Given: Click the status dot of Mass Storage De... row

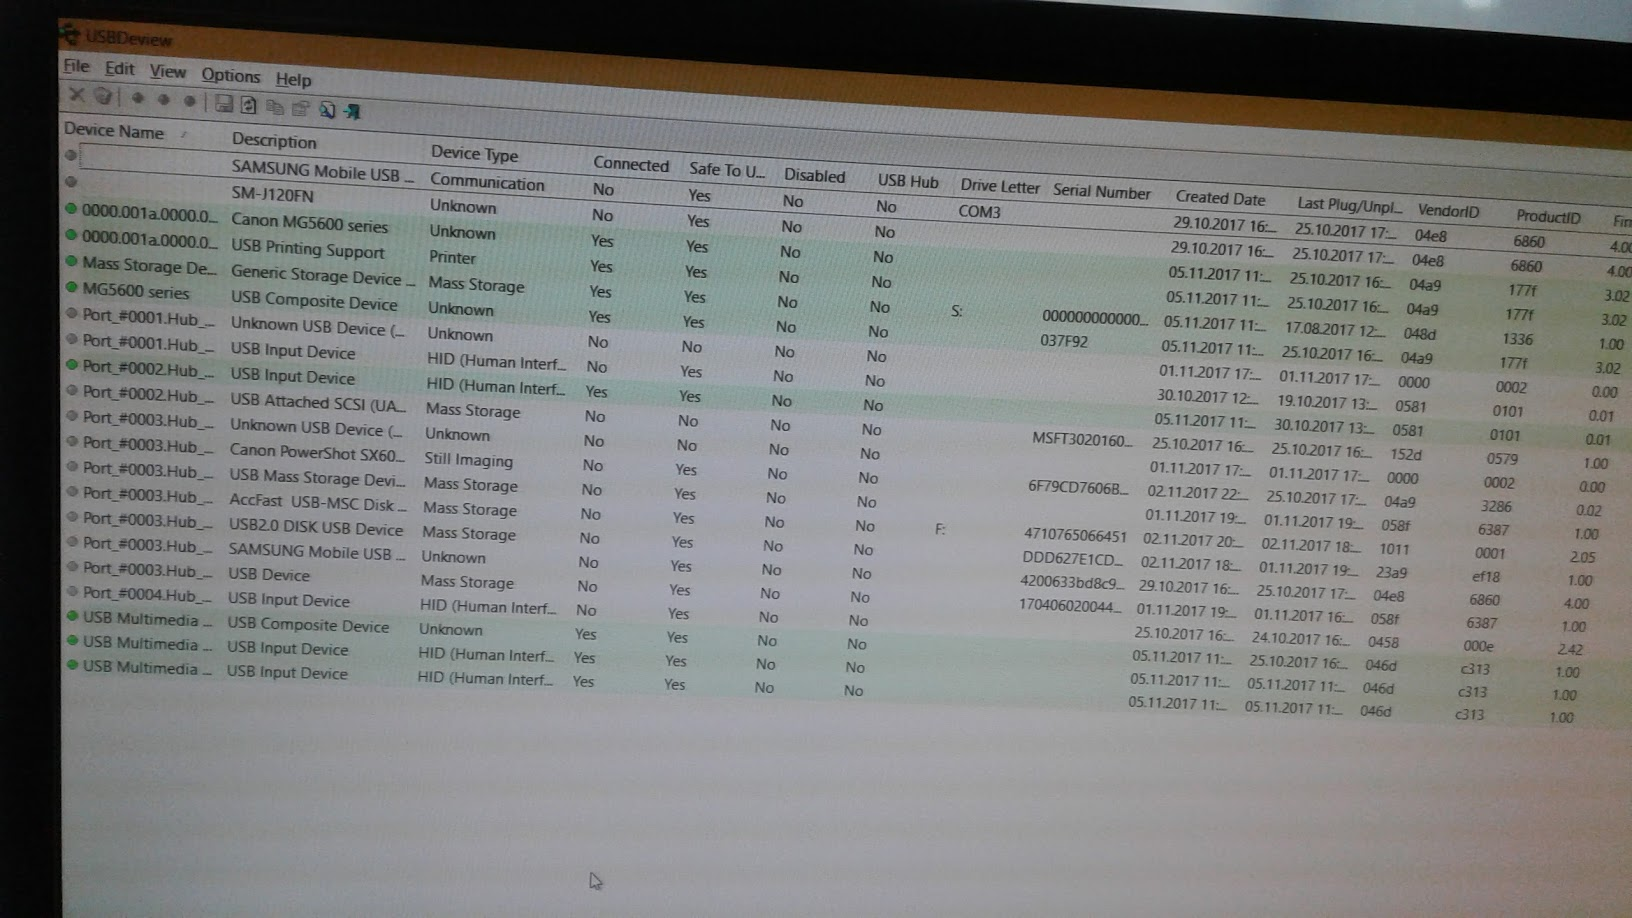Looking at the screenshot, I should (x=71, y=261).
